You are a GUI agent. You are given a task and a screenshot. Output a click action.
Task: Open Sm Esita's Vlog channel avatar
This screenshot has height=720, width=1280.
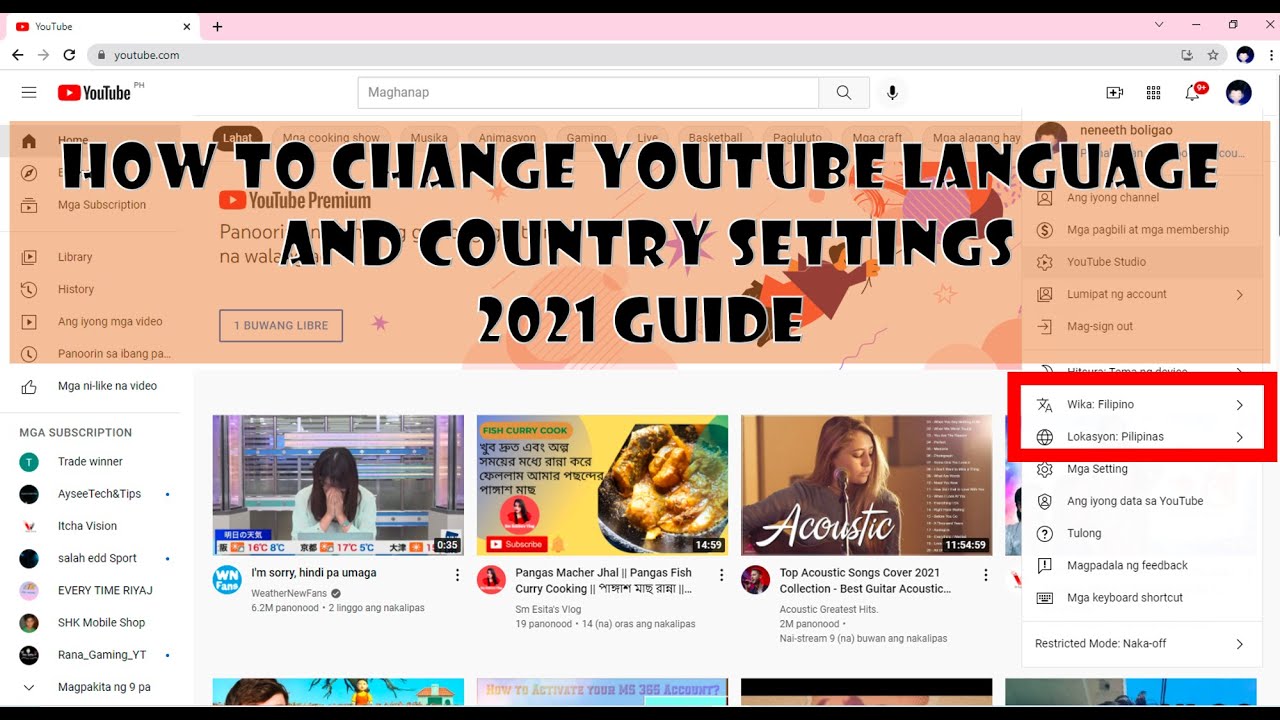click(491, 580)
